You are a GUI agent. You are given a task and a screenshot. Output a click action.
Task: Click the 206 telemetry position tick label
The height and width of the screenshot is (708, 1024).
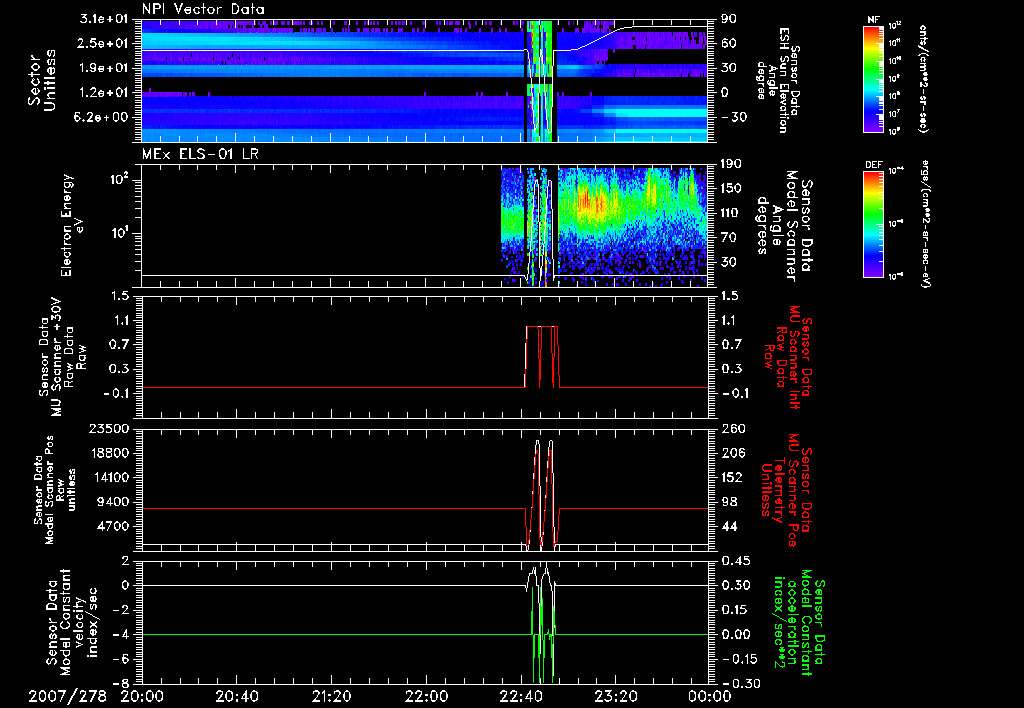click(x=731, y=453)
